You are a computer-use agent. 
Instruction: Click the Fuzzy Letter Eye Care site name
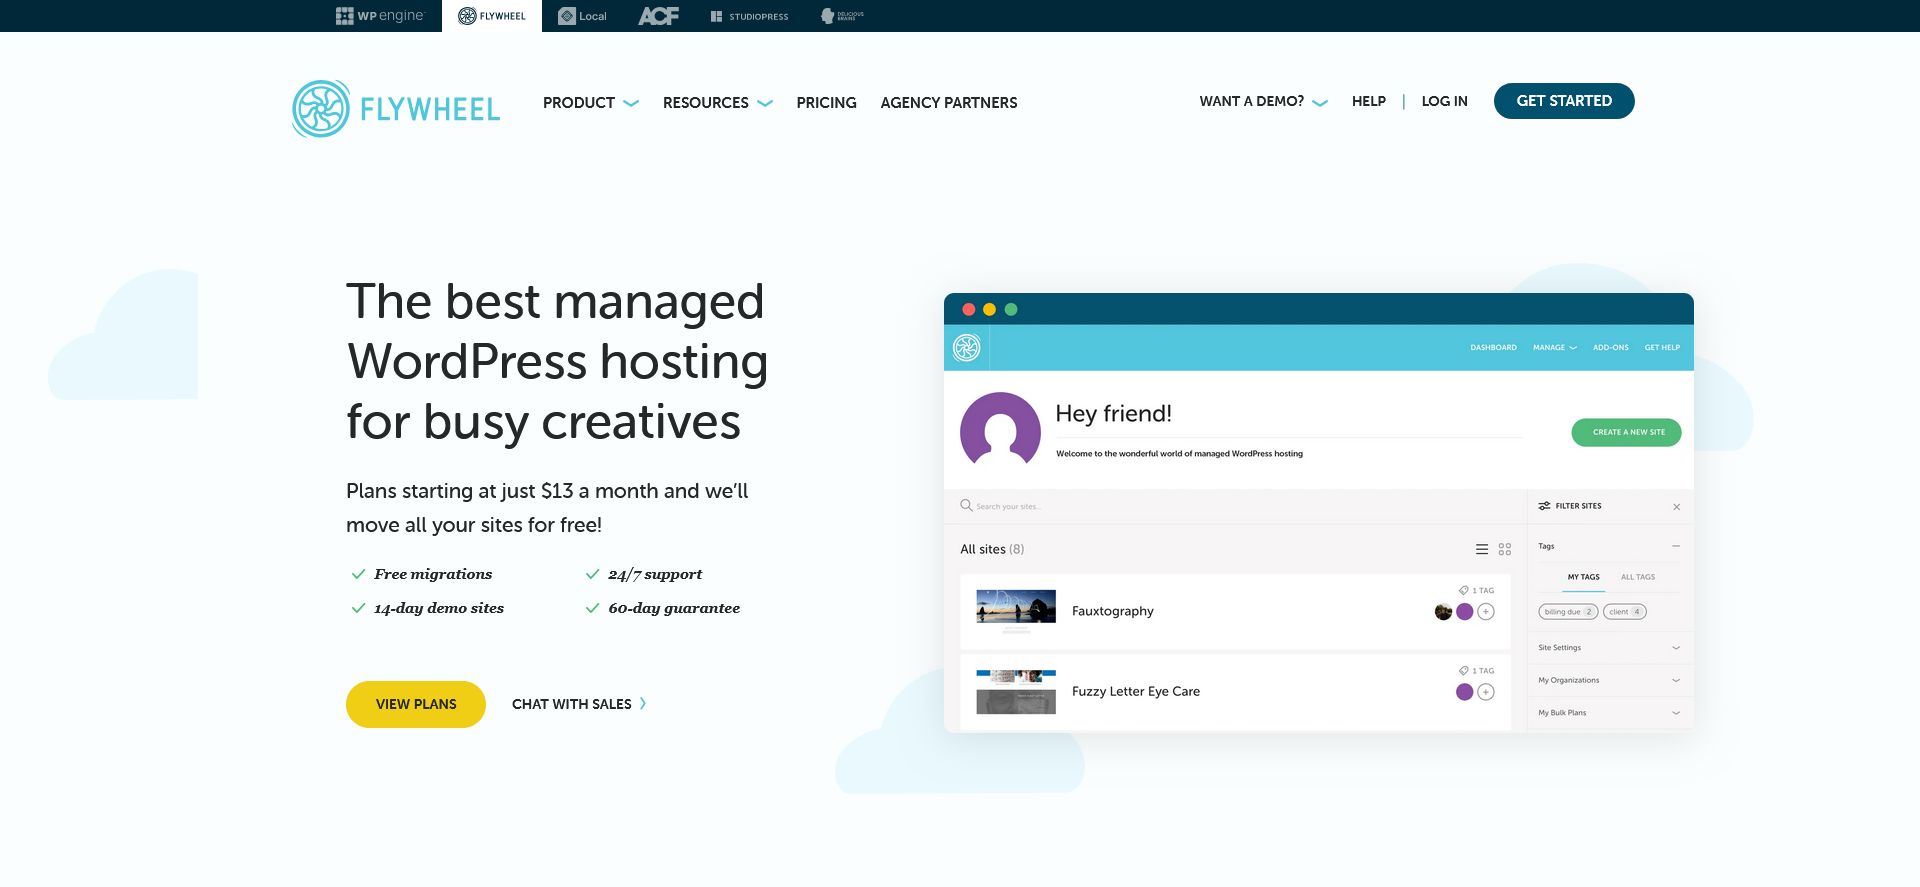point(1136,691)
